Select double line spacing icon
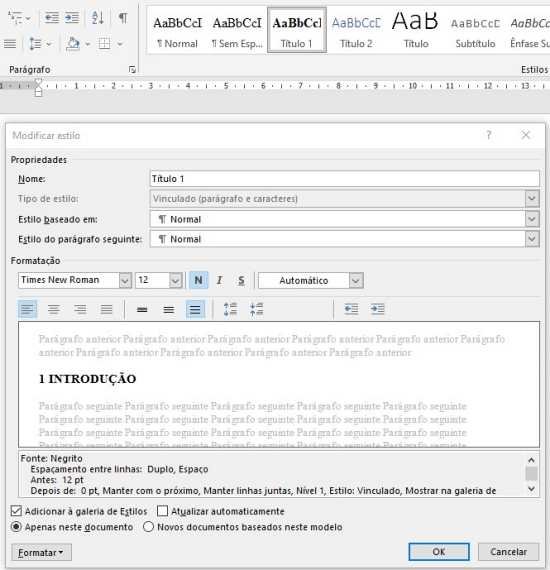This screenshot has width=550, height=570. coord(195,309)
